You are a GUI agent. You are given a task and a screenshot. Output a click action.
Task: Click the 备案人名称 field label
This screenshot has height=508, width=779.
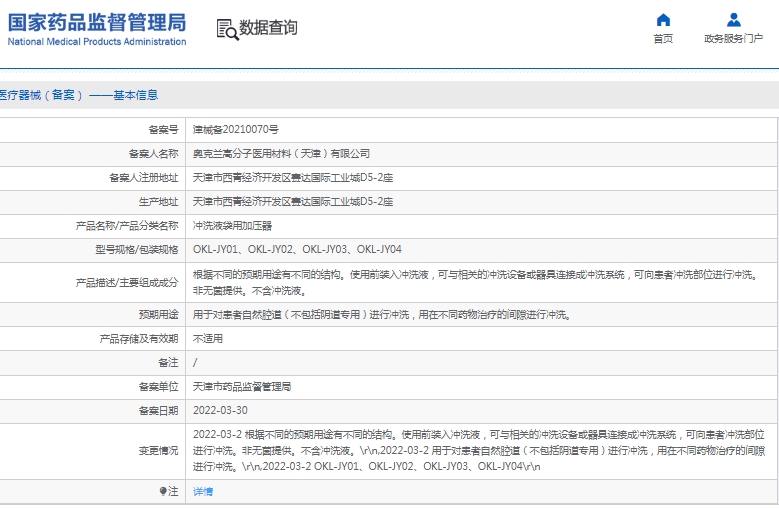click(153, 153)
